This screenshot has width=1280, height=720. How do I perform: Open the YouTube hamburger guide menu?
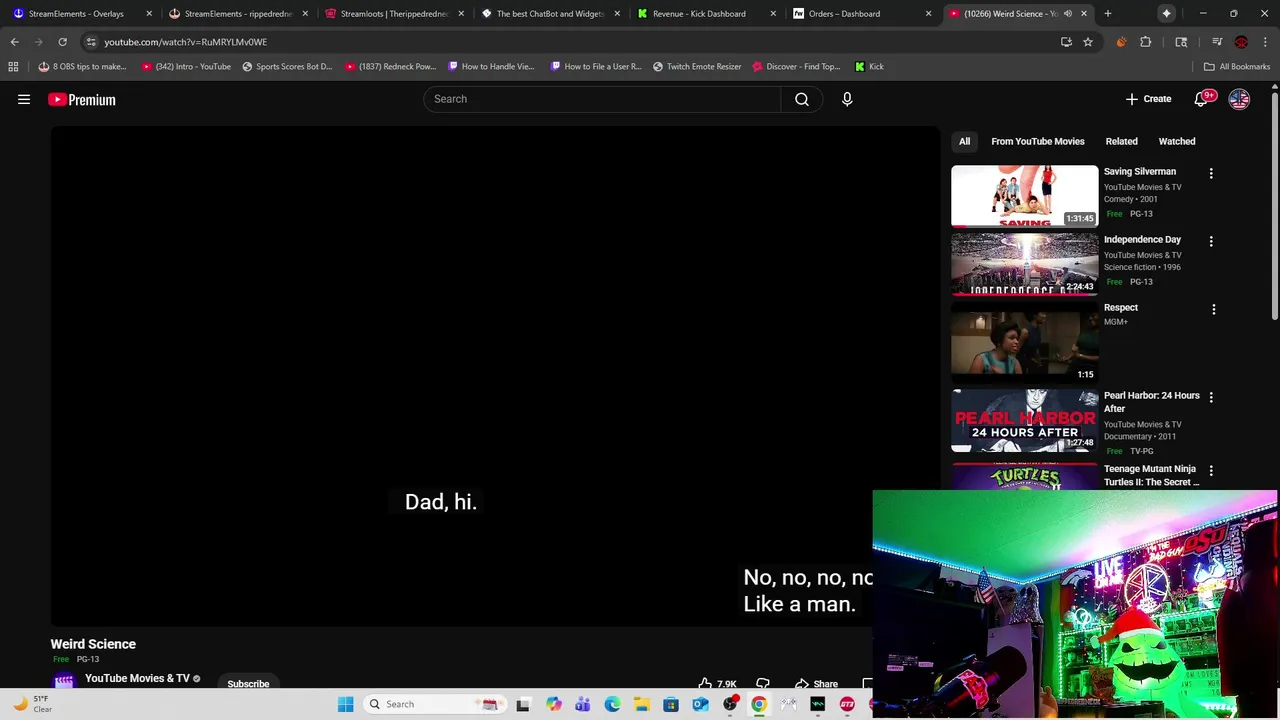click(x=24, y=99)
